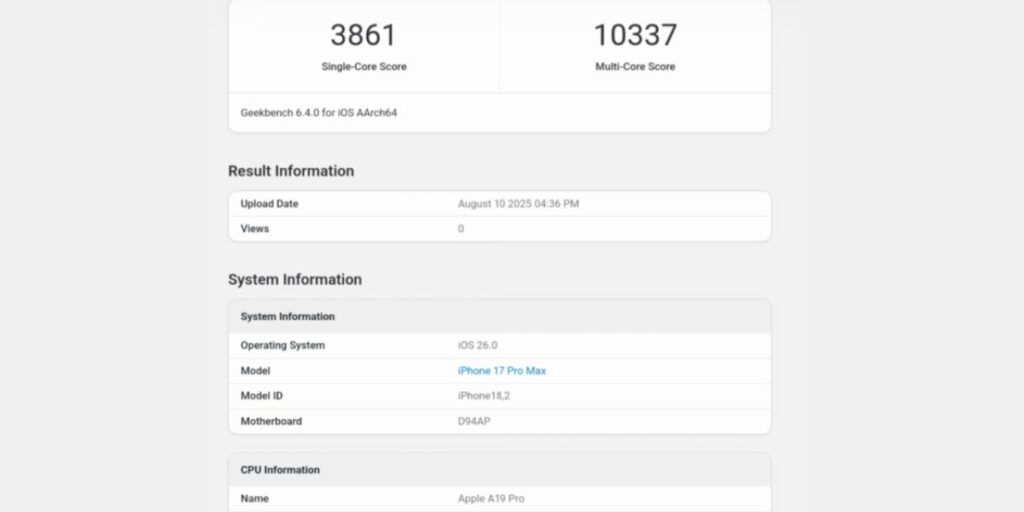This screenshot has width=1024, height=512.
Task: Click the large System Information section heading
Action: (295, 280)
